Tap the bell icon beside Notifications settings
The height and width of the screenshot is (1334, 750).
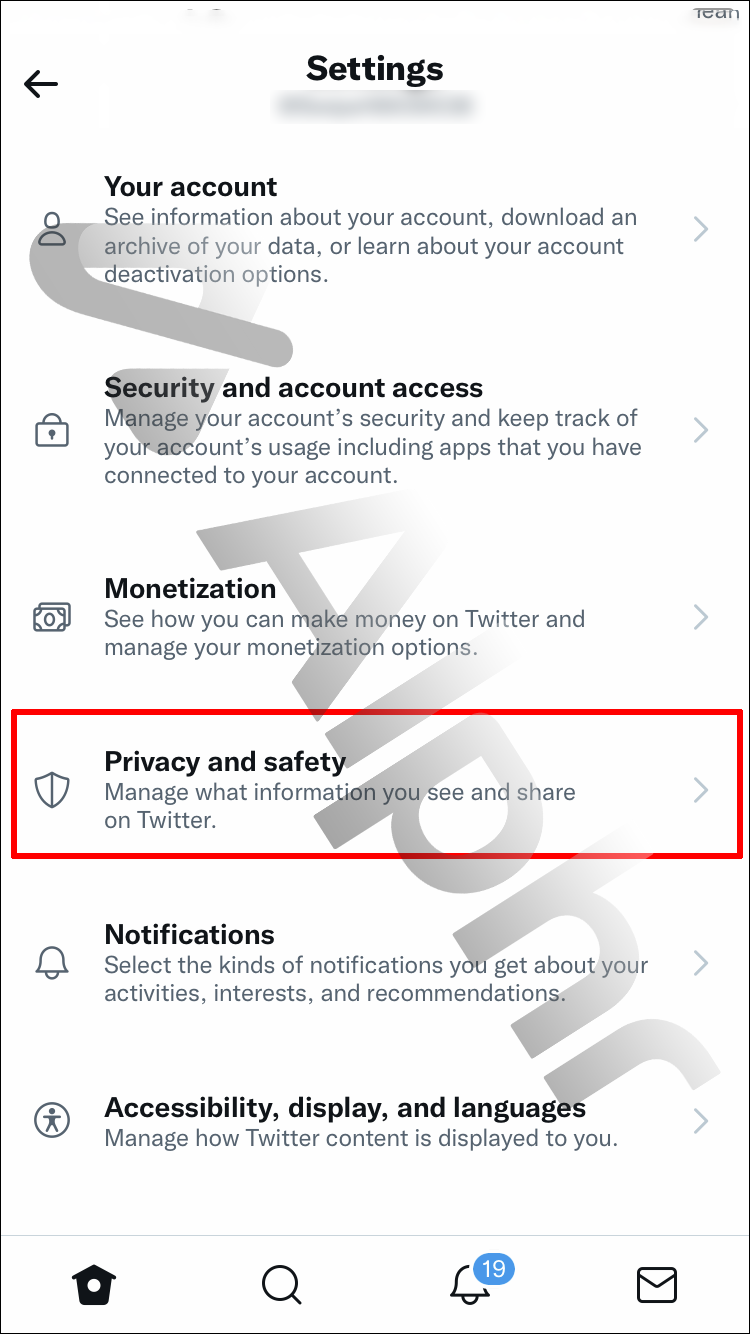click(51, 963)
